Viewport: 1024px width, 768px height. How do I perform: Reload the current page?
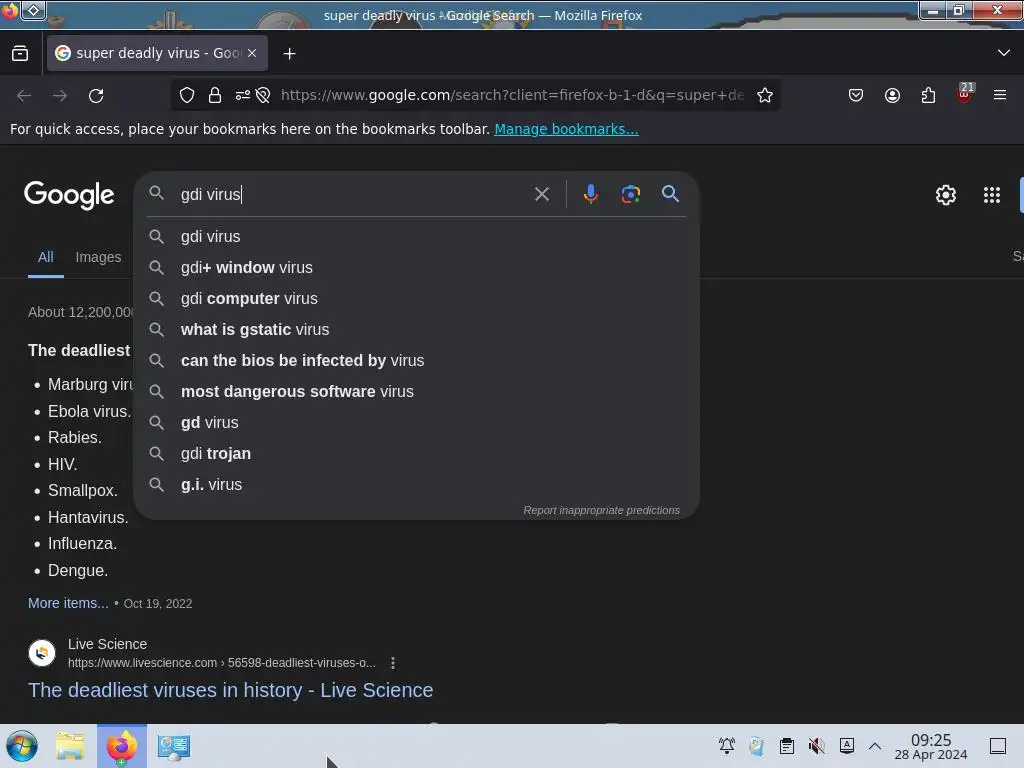(x=96, y=95)
